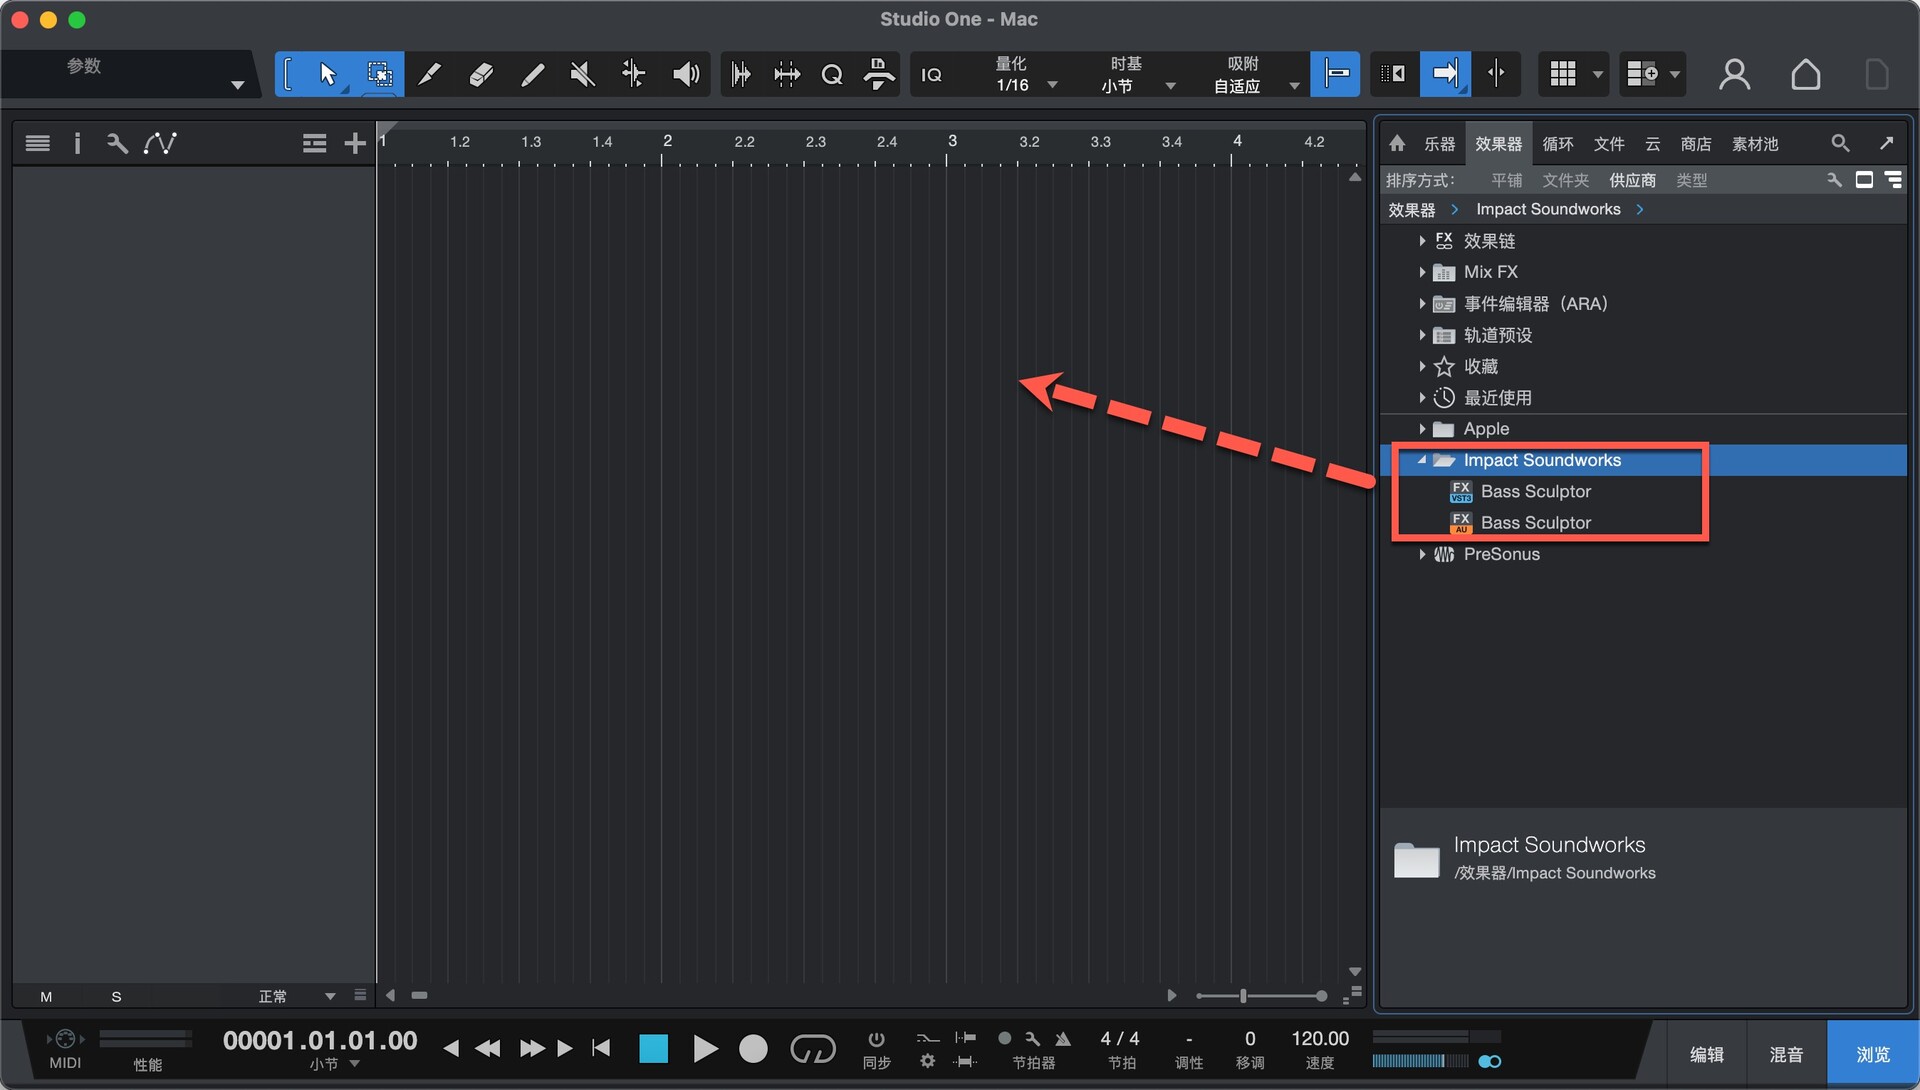Toggle the metronome icon

(1063, 1039)
